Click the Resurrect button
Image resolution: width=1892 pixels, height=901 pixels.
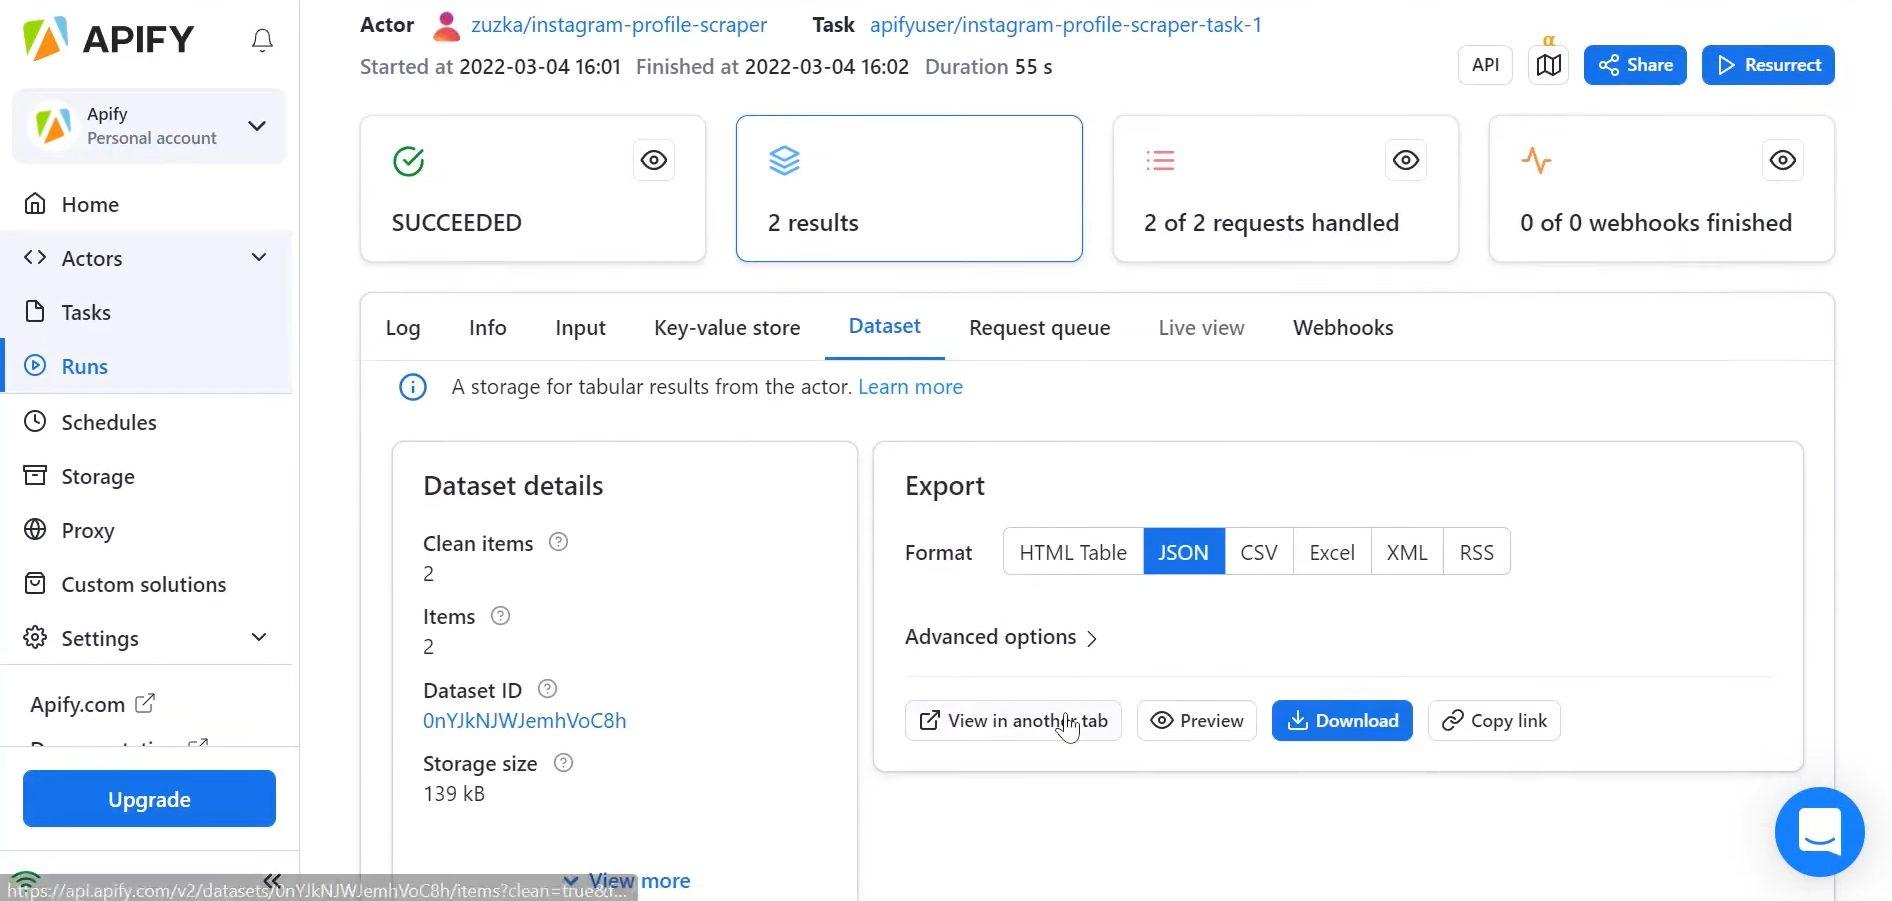[1768, 65]
